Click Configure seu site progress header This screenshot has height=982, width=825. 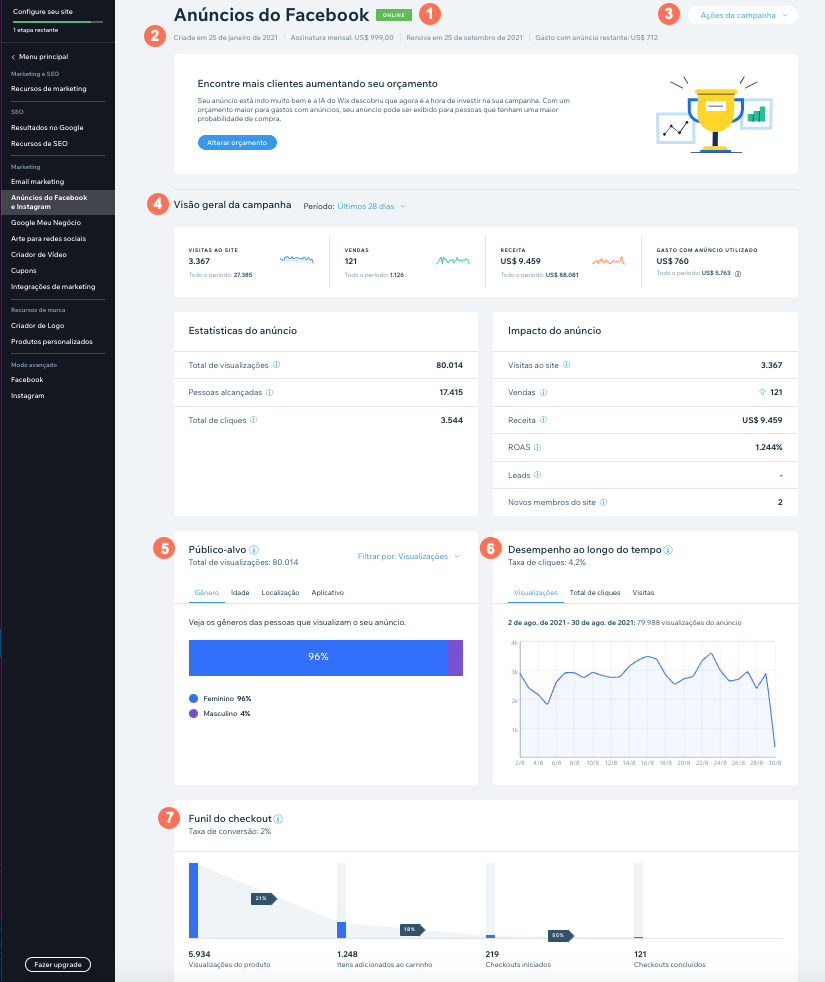tap(57, 20)
